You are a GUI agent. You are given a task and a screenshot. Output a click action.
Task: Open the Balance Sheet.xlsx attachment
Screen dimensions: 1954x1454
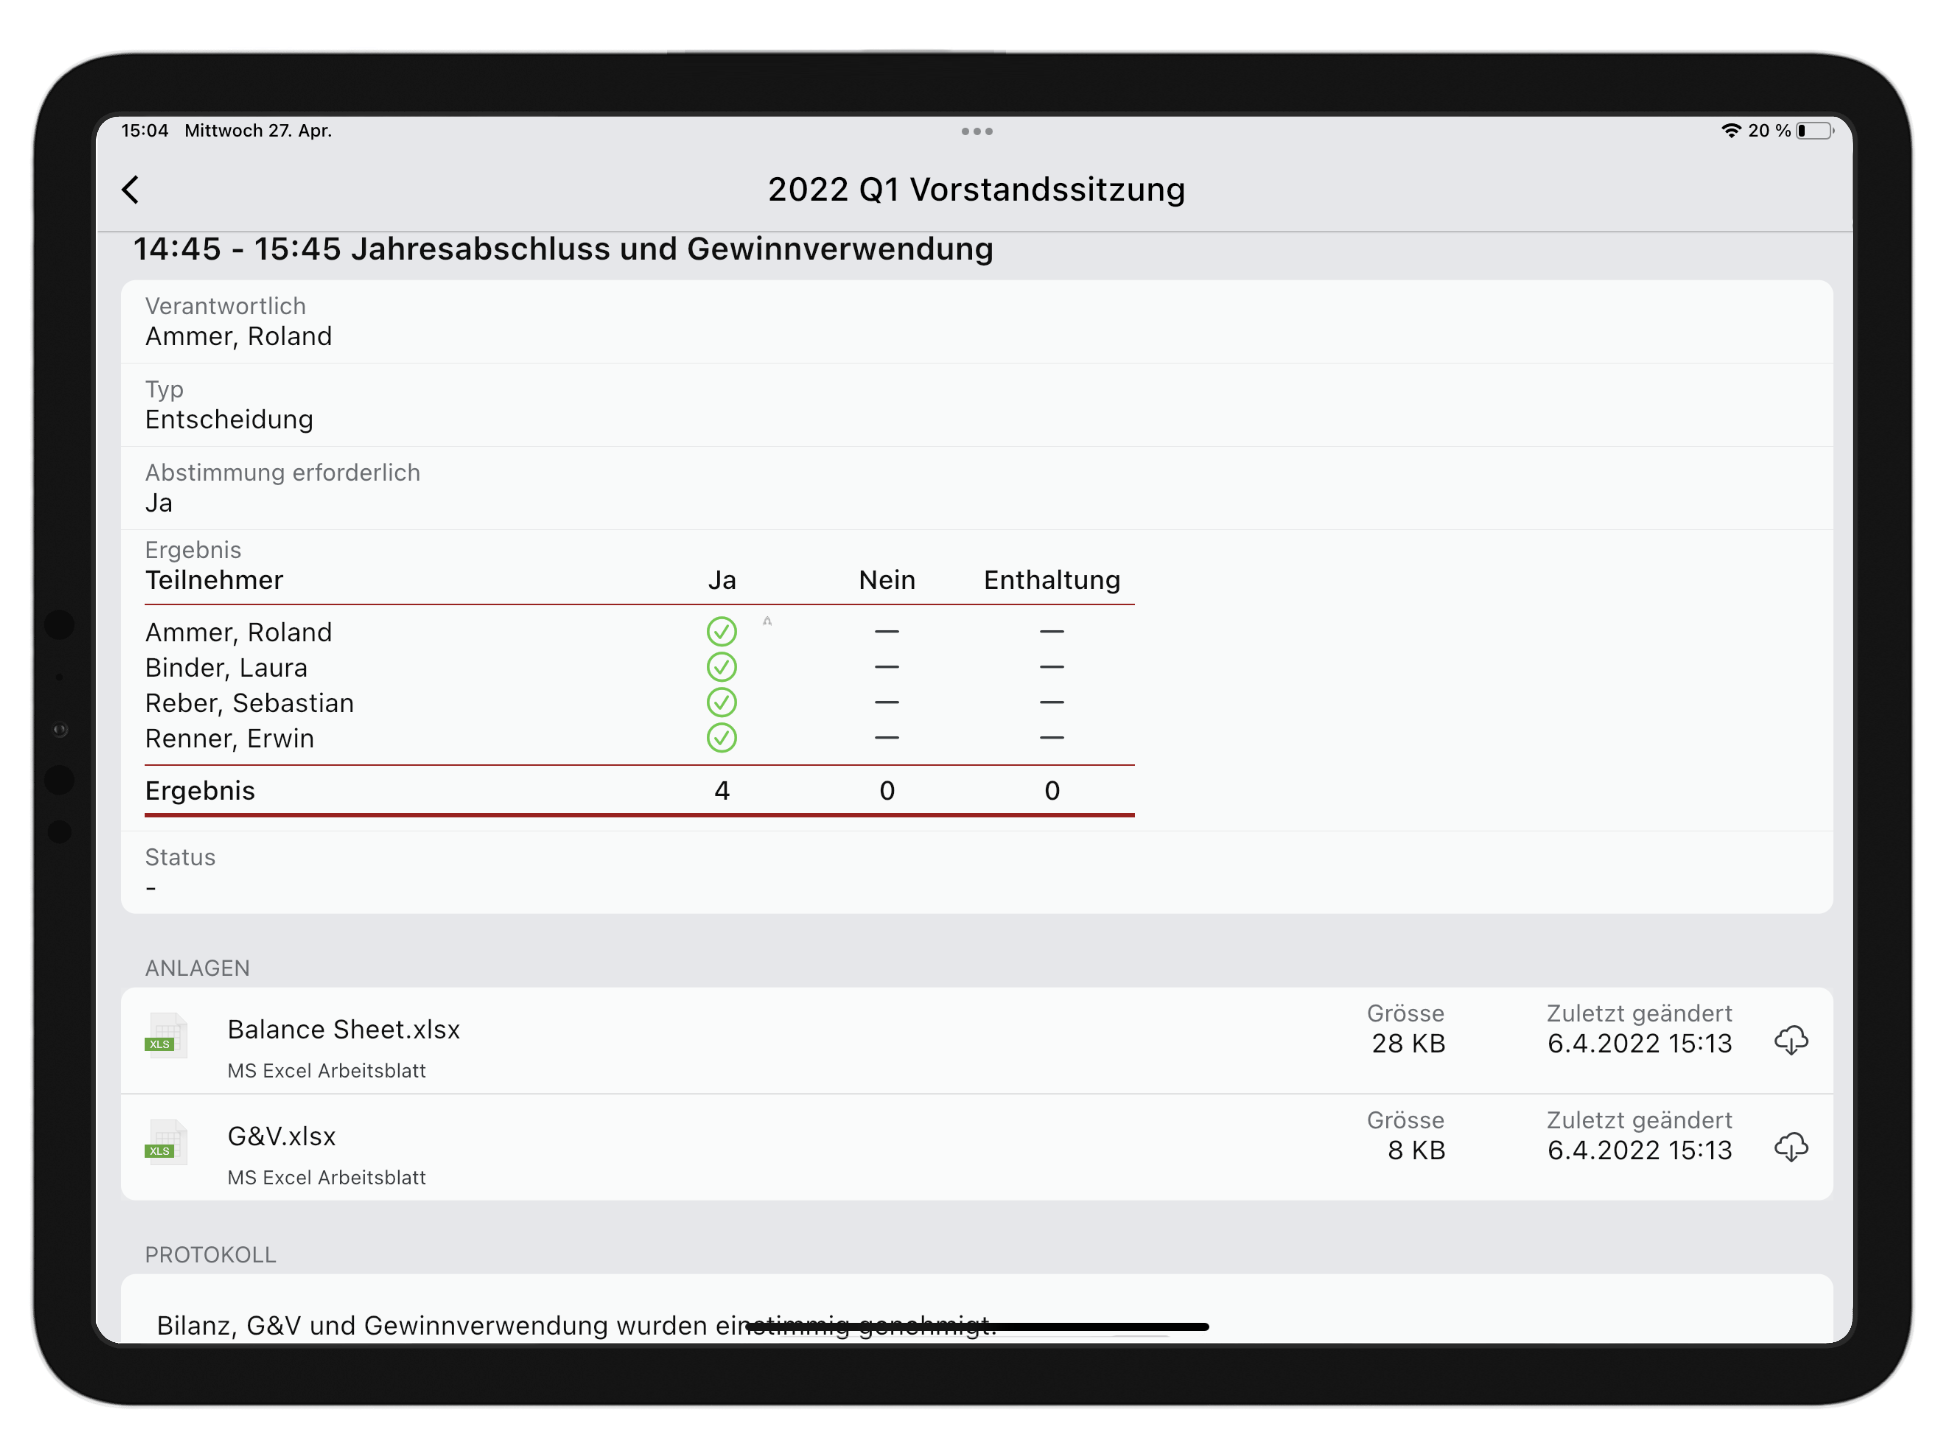click(x=343, y=1030)
